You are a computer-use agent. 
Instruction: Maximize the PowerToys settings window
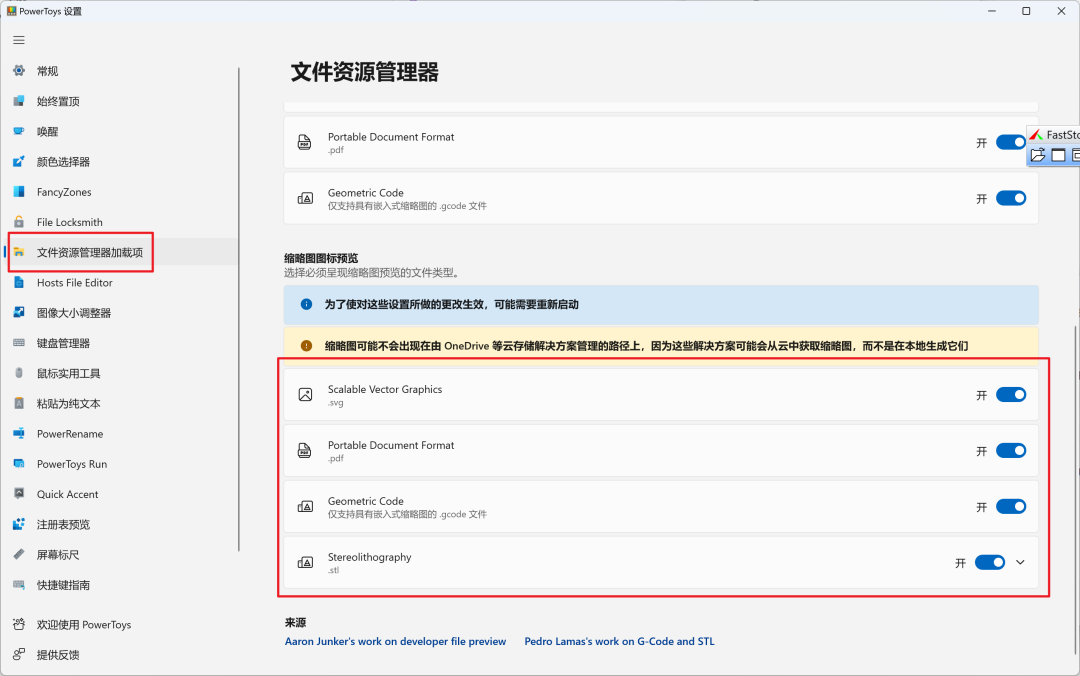tap(1026, 11)
